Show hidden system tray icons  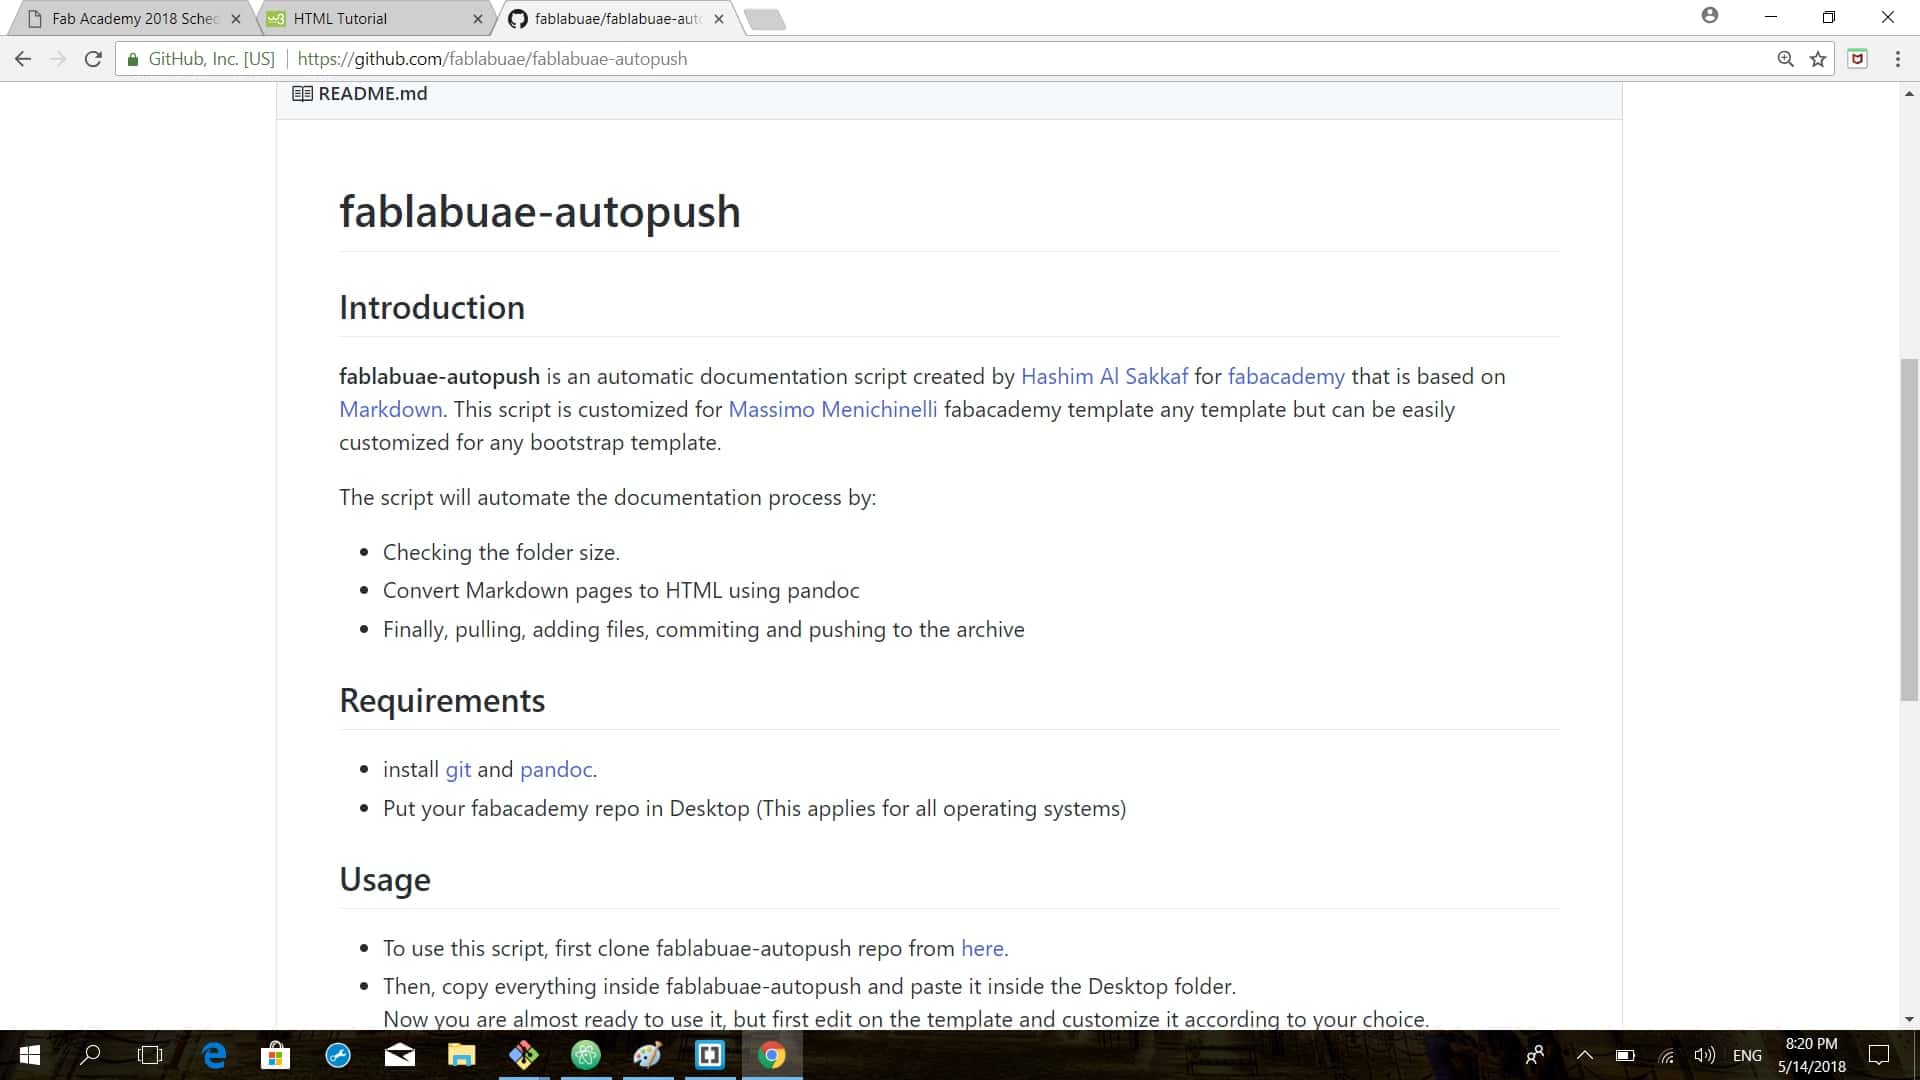tap(1584, 1055)
